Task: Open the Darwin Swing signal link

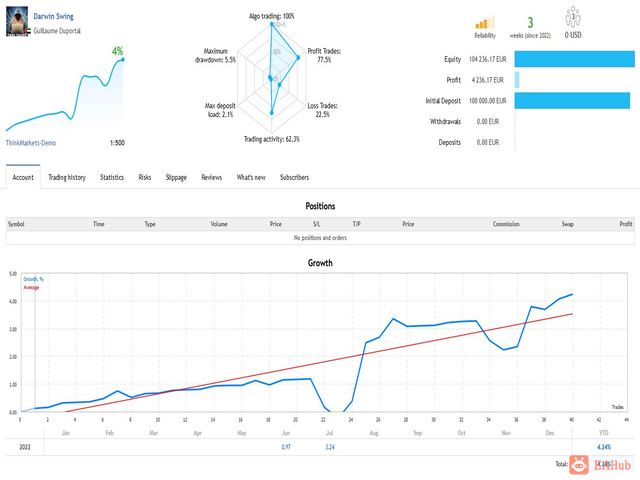Action: click(x=53, y=16)
